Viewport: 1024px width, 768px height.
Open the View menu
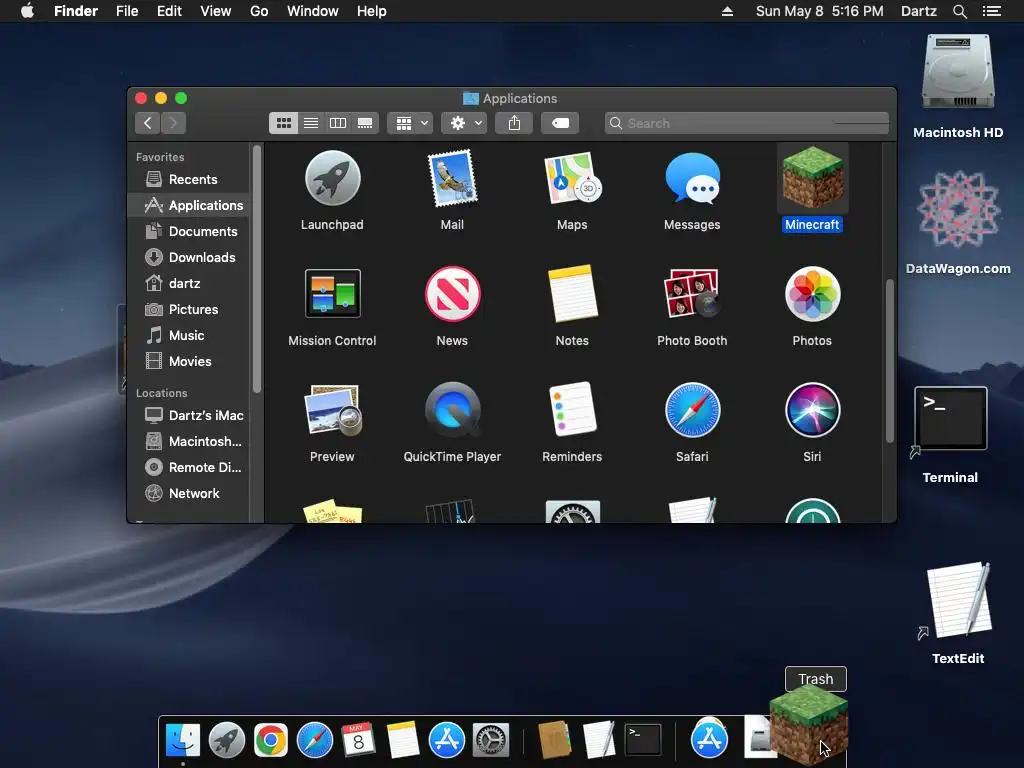point(216,11)
